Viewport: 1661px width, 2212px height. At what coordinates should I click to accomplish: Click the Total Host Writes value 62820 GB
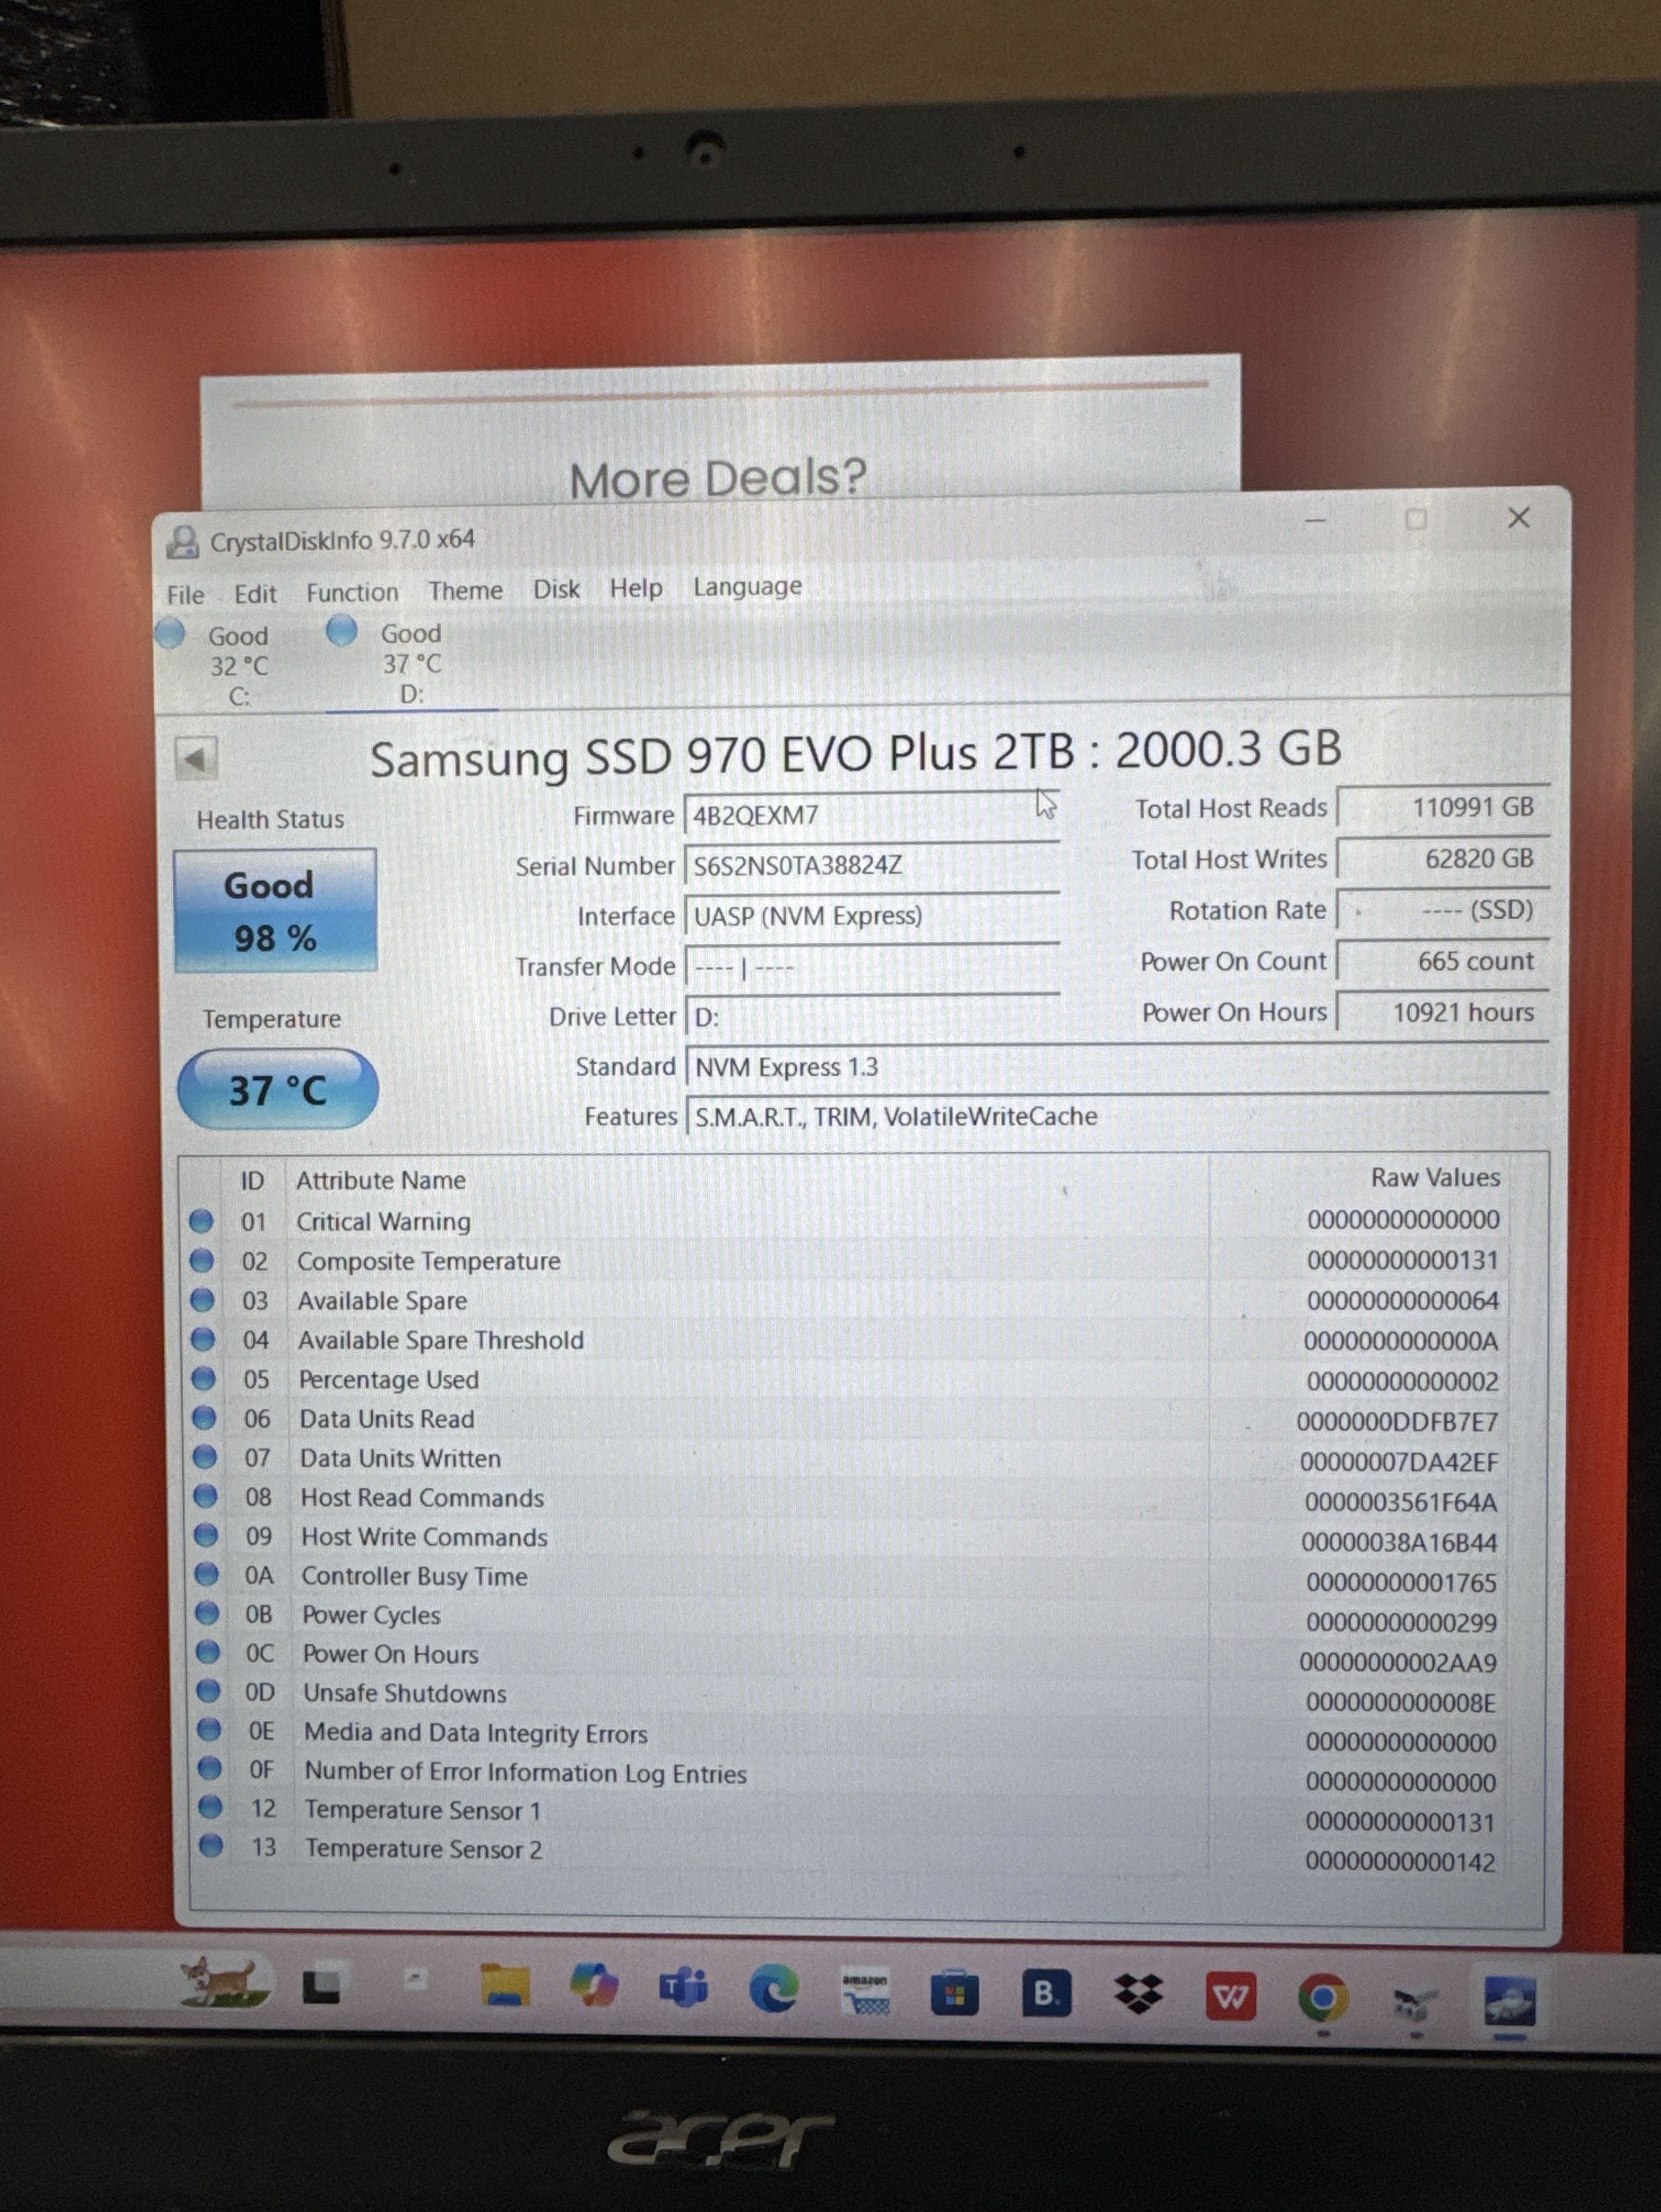[1443, 858]
